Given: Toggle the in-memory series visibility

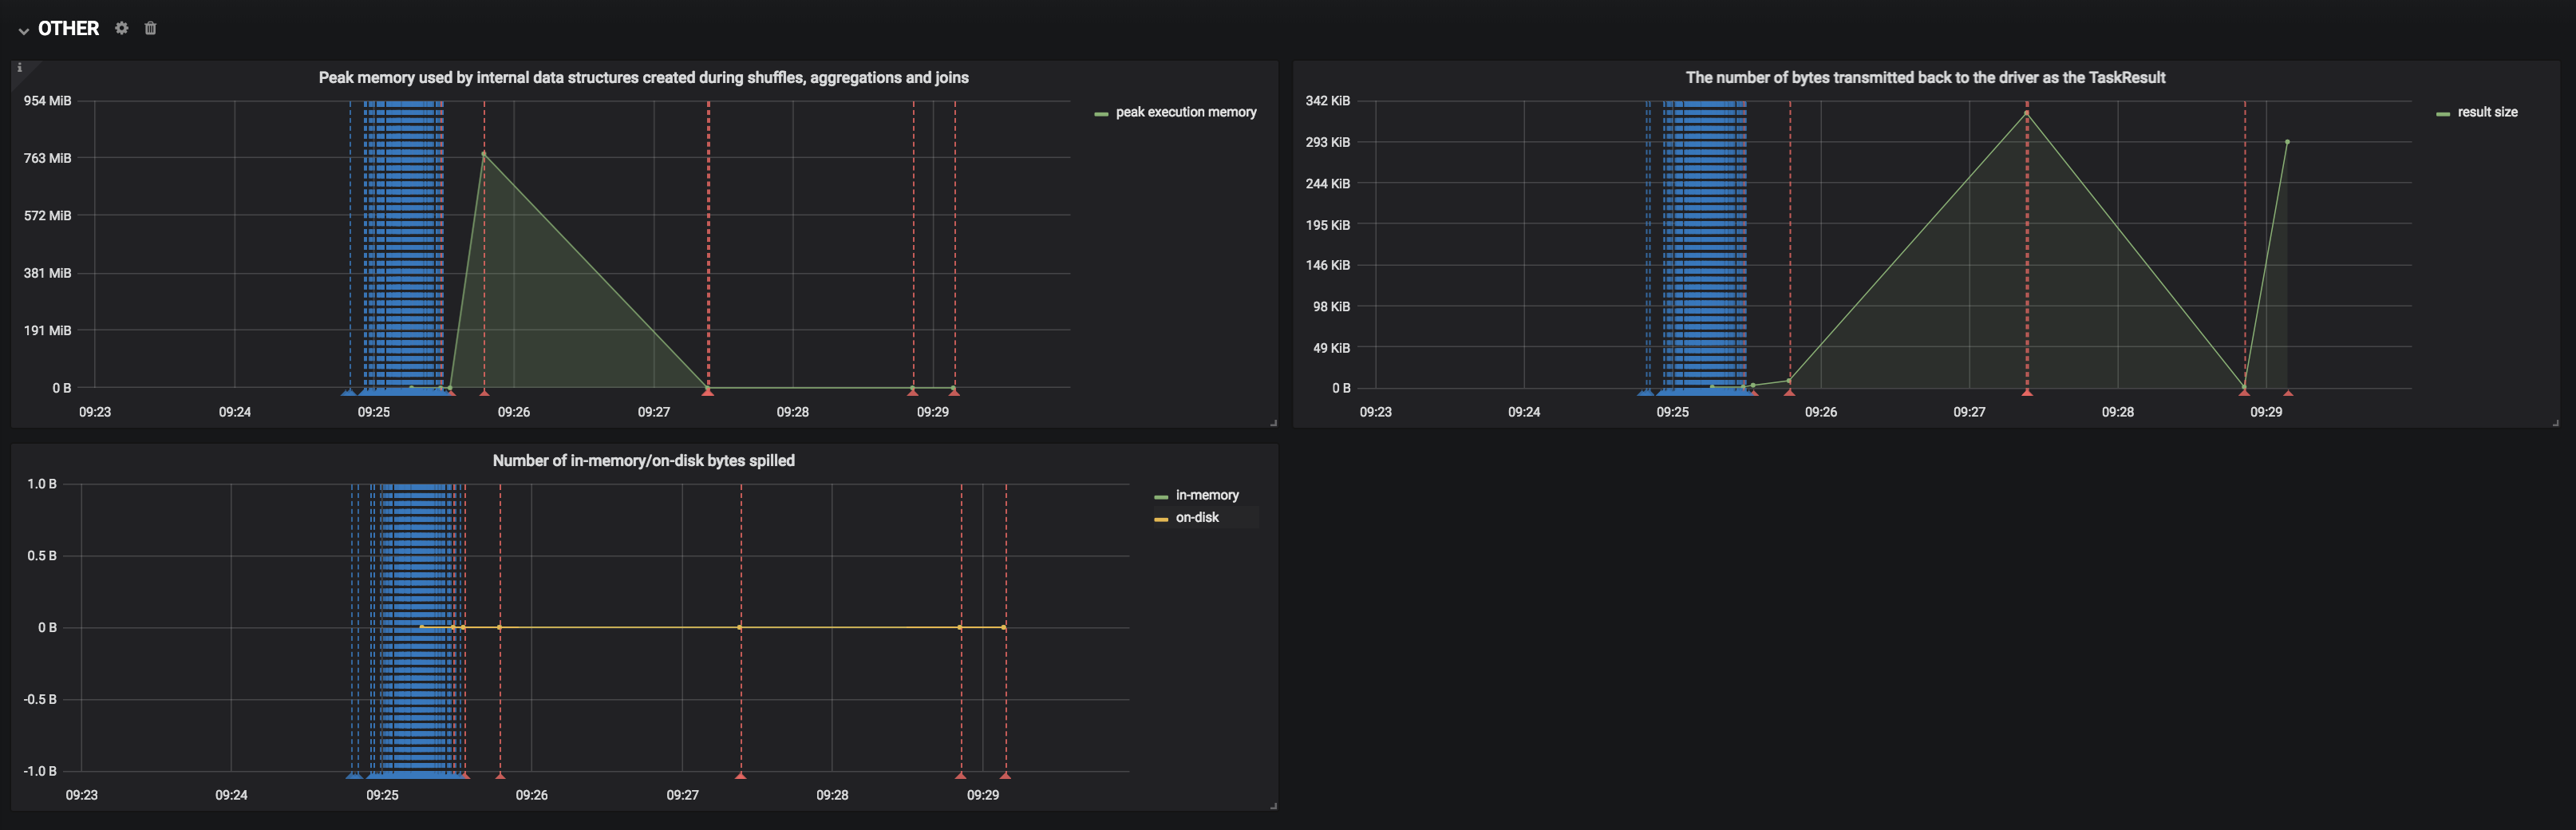Looking at the screenshot, I should 1207,495.
